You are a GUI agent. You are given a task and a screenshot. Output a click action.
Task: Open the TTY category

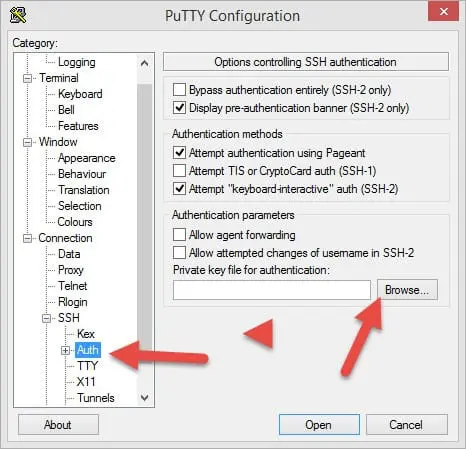(87, 366)
